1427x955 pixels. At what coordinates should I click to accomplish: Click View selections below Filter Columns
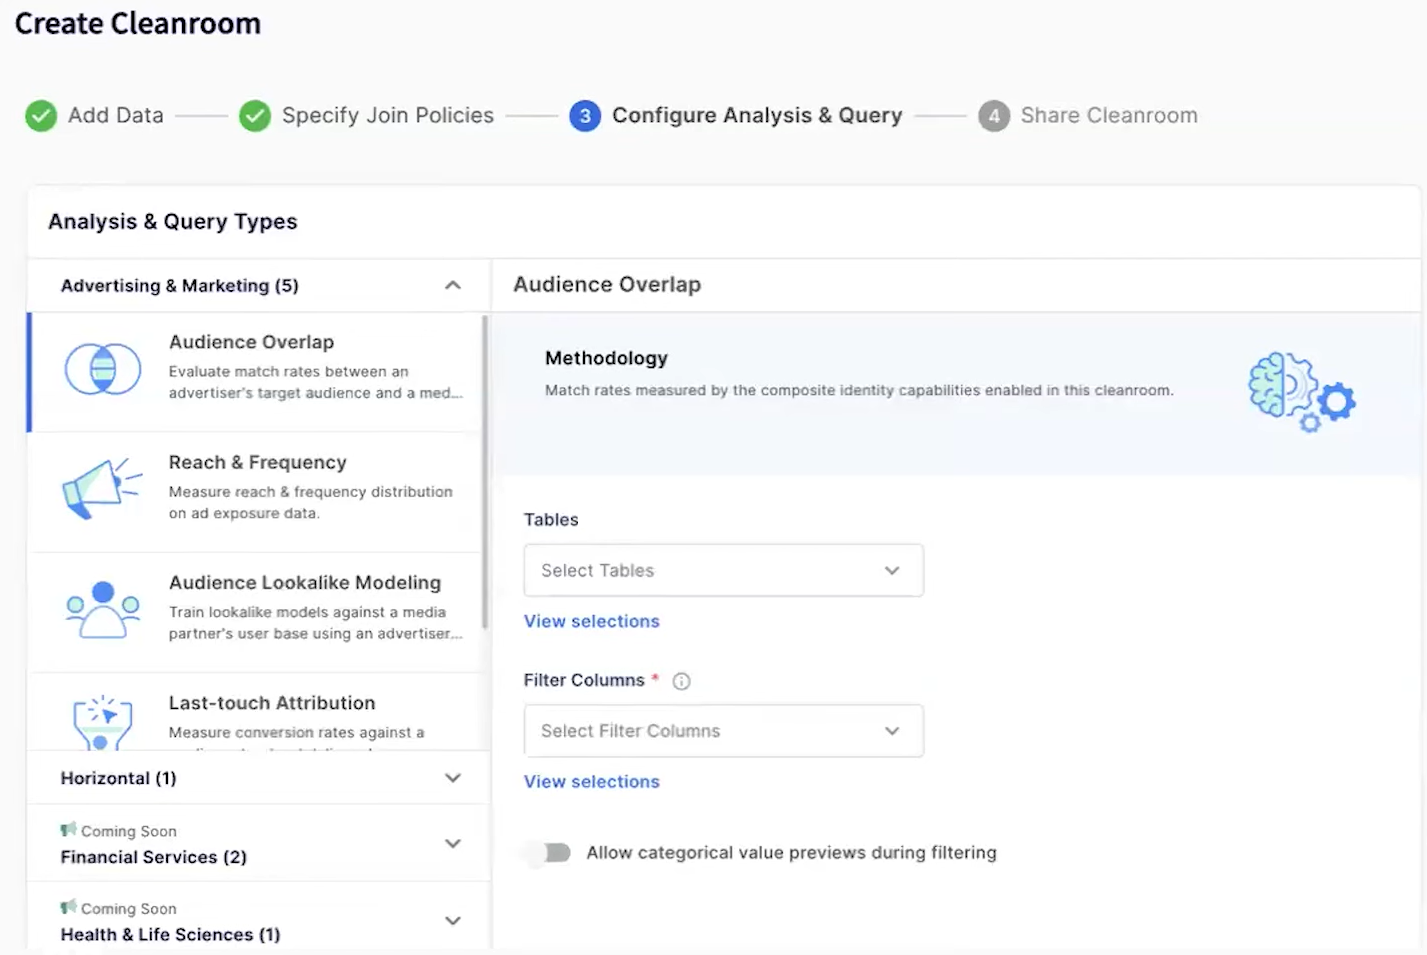(x=591, y=781)
